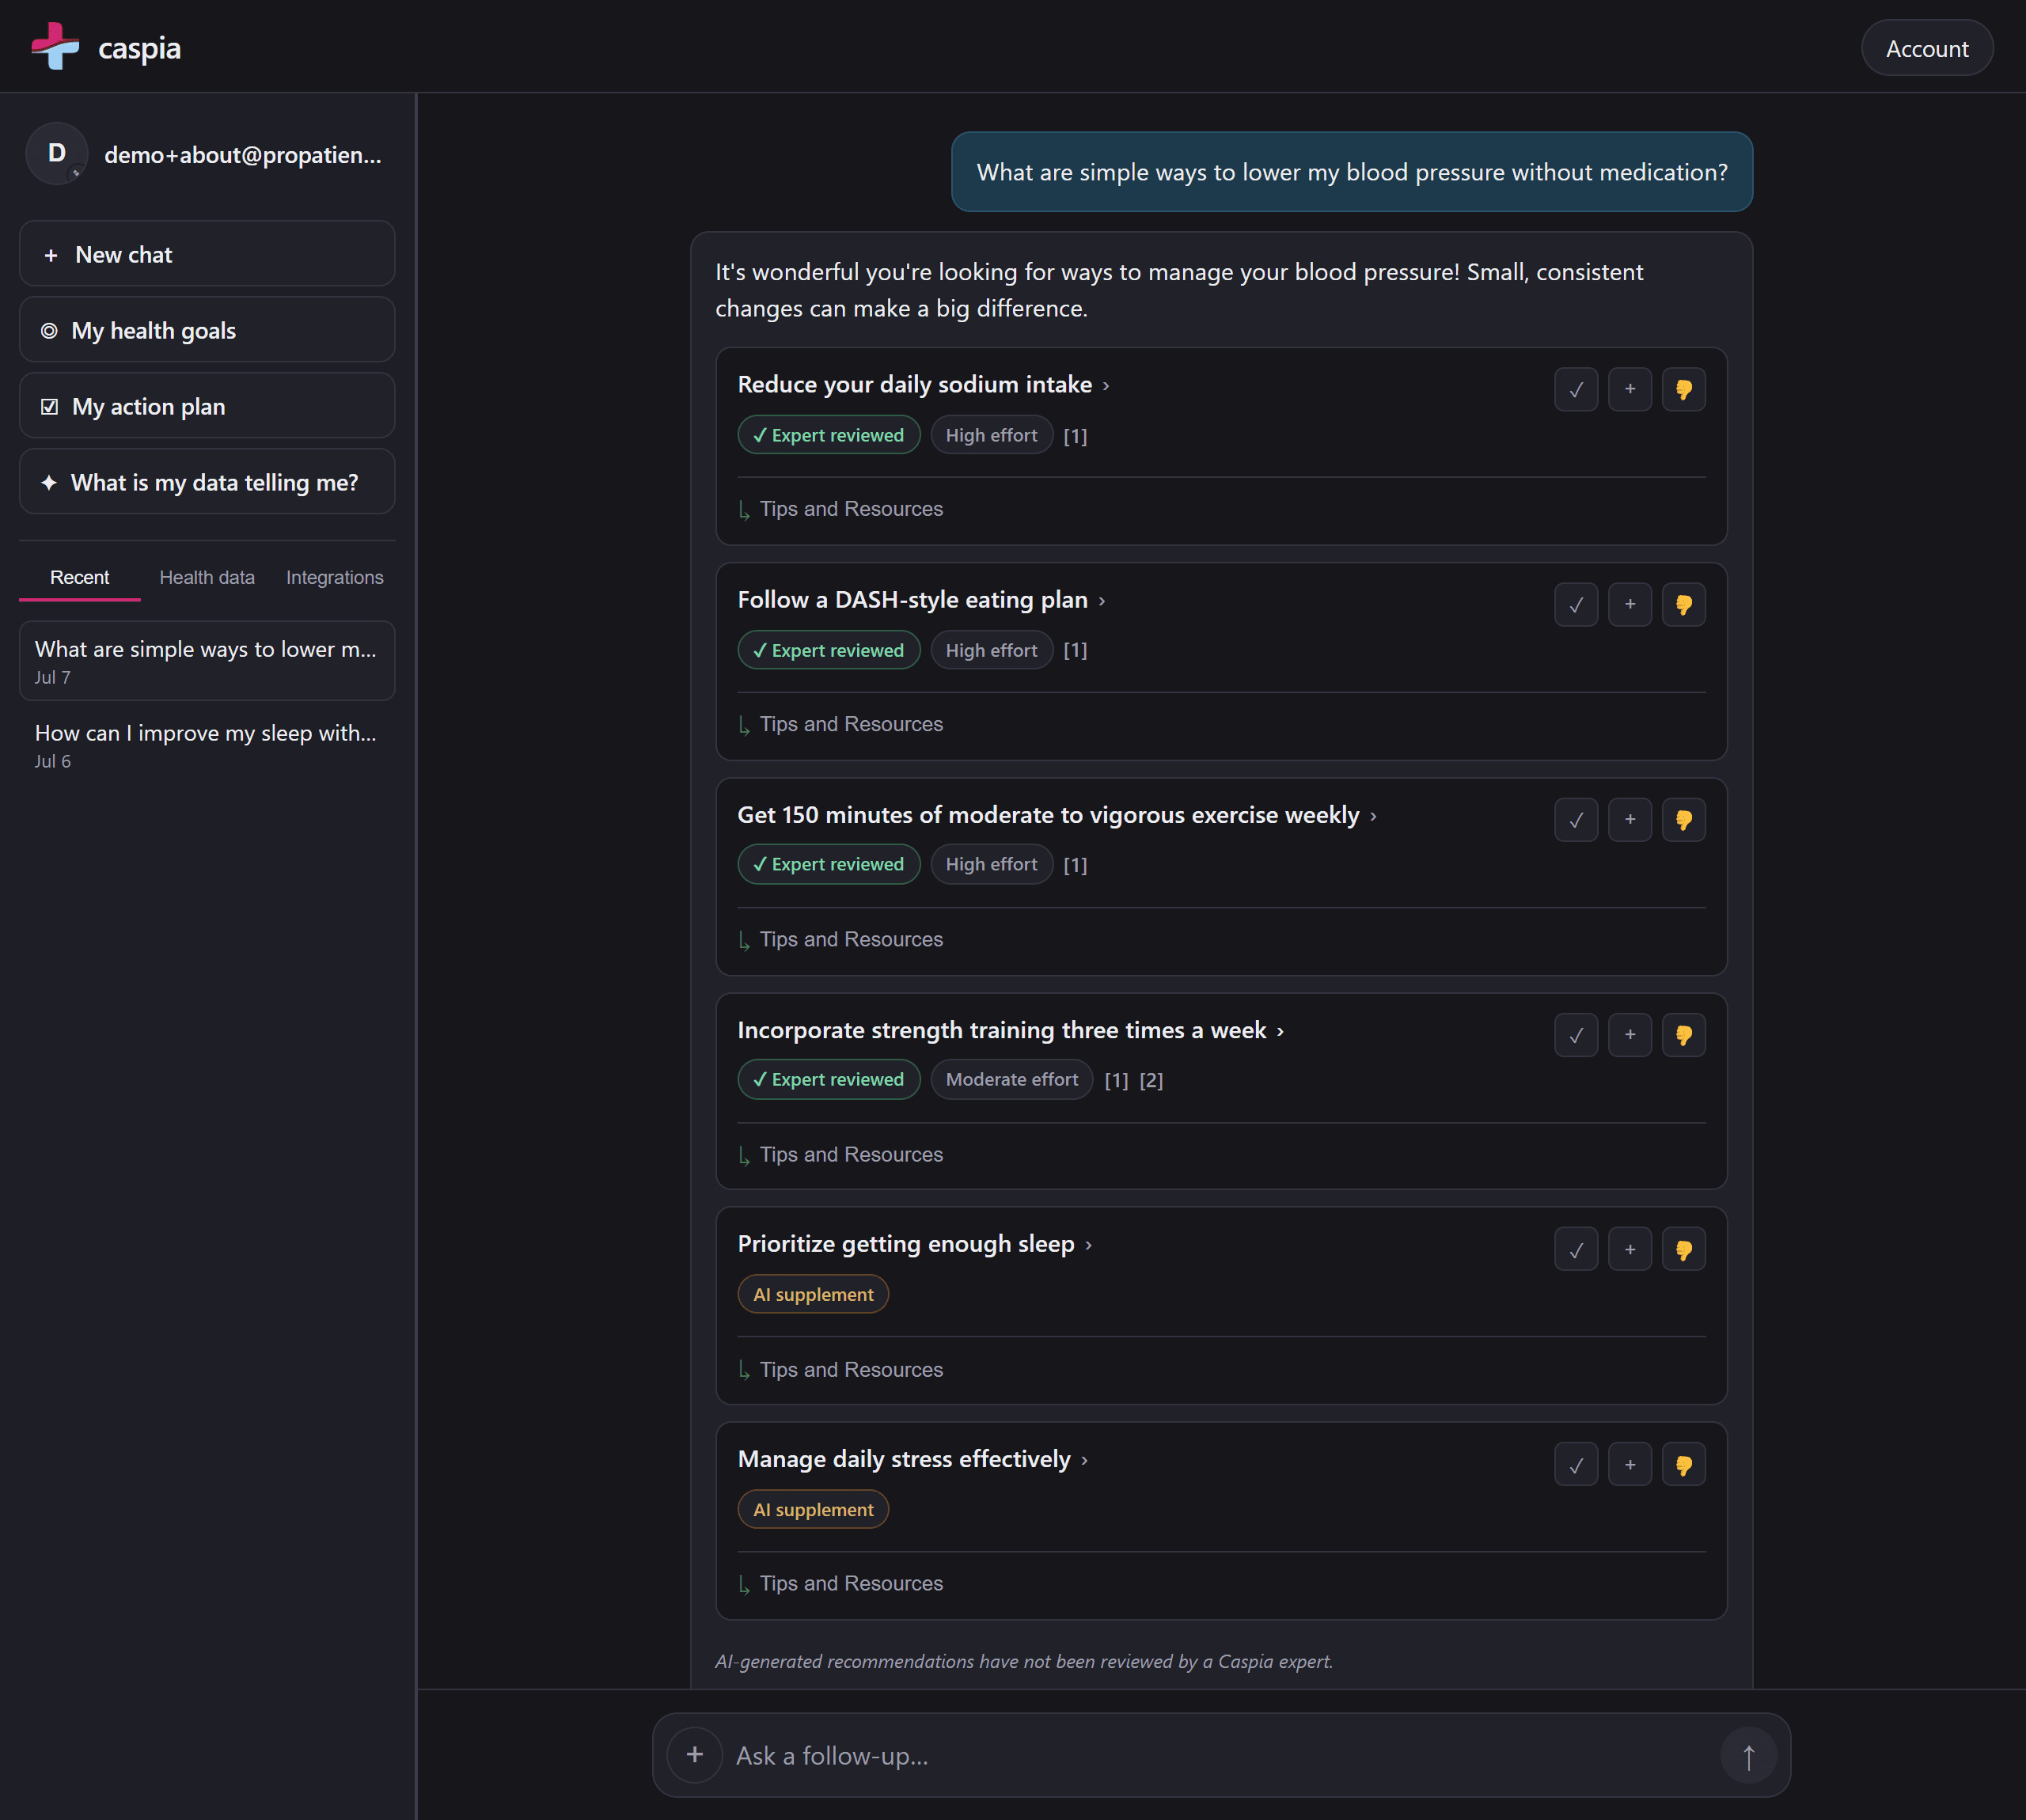The image size is (2026, 1820).
Task: Open 'What are simple ways to lower' chat
Action: pos(207,661)
